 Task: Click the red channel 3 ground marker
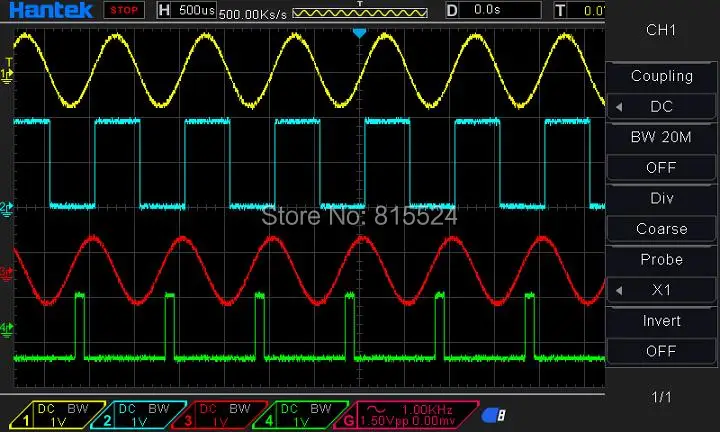coord(6,274)
